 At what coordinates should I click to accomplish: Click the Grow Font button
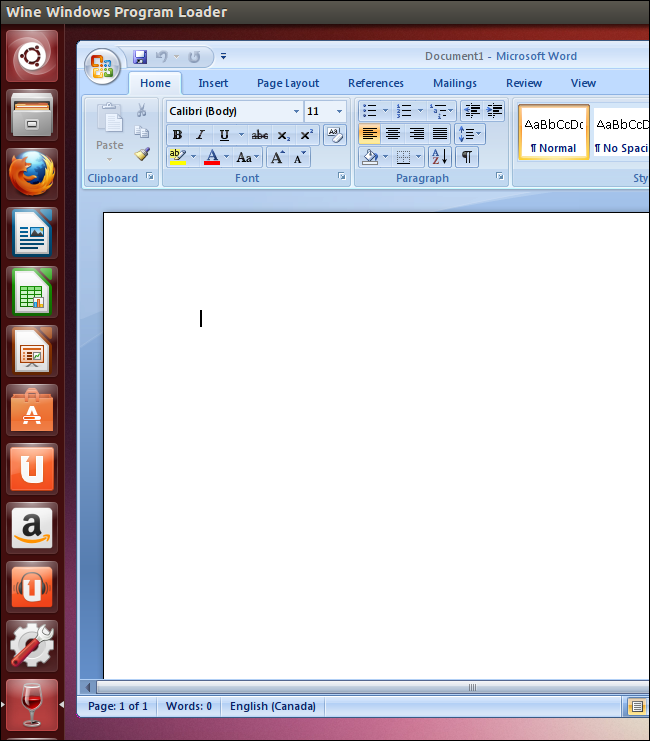(x=278, y=157)
